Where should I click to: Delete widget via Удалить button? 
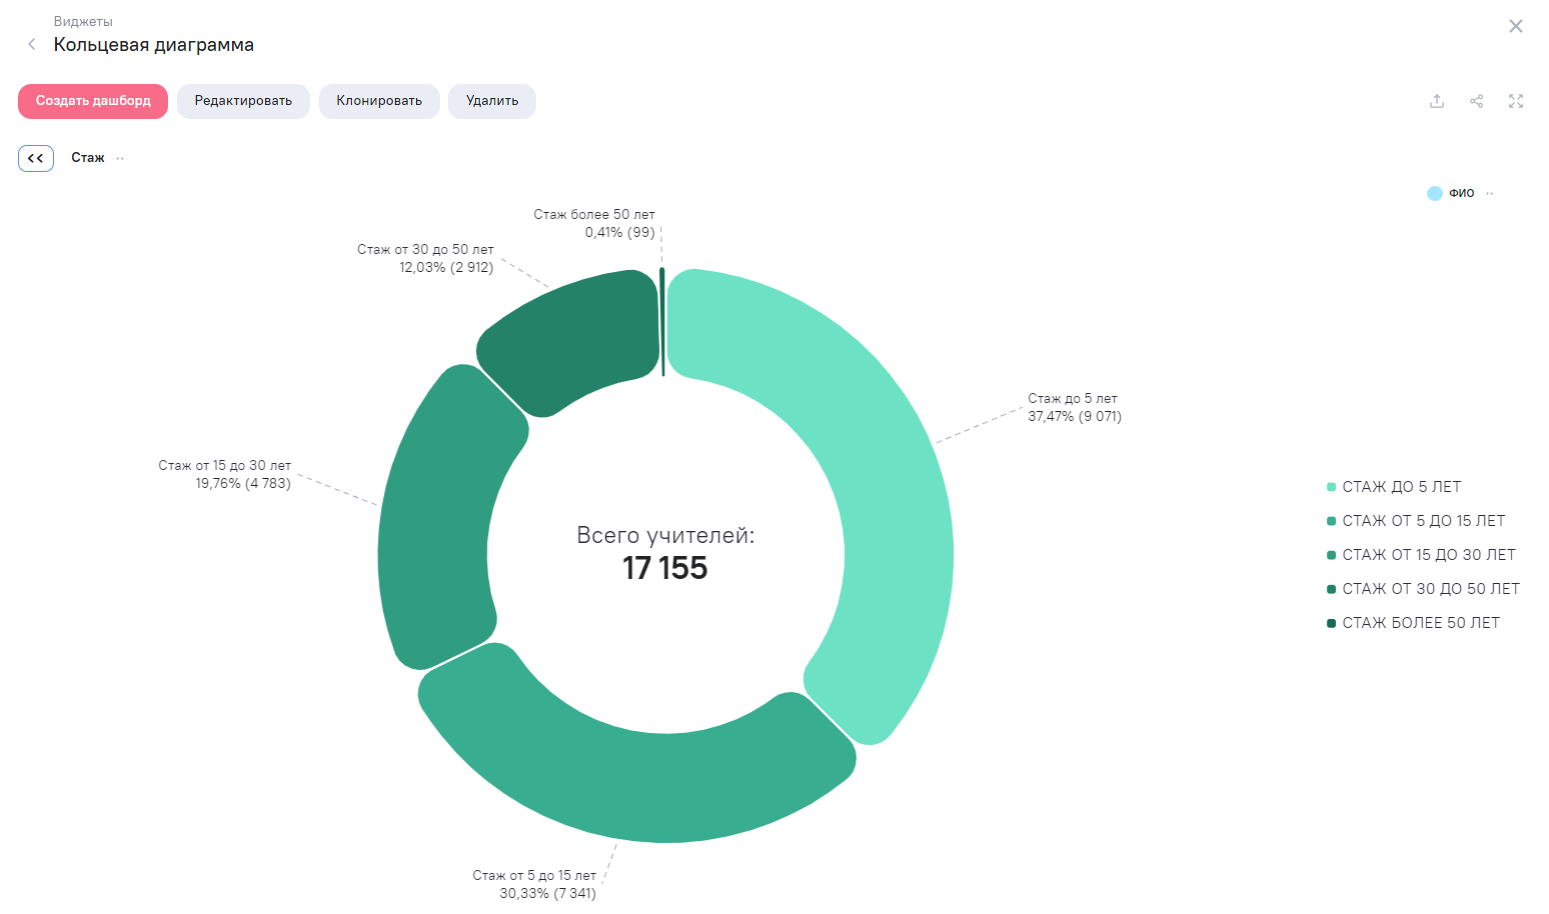point(492,101)
